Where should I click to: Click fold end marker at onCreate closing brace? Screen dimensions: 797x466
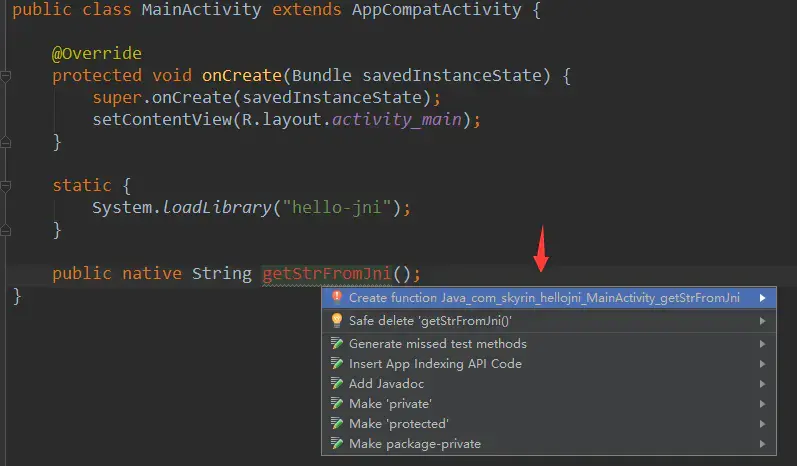pos(6,143)
